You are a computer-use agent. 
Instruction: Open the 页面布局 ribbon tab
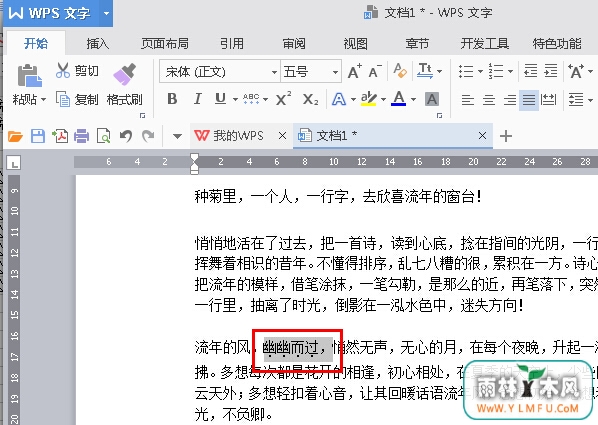pyautogui.click(x=165, y=43)
